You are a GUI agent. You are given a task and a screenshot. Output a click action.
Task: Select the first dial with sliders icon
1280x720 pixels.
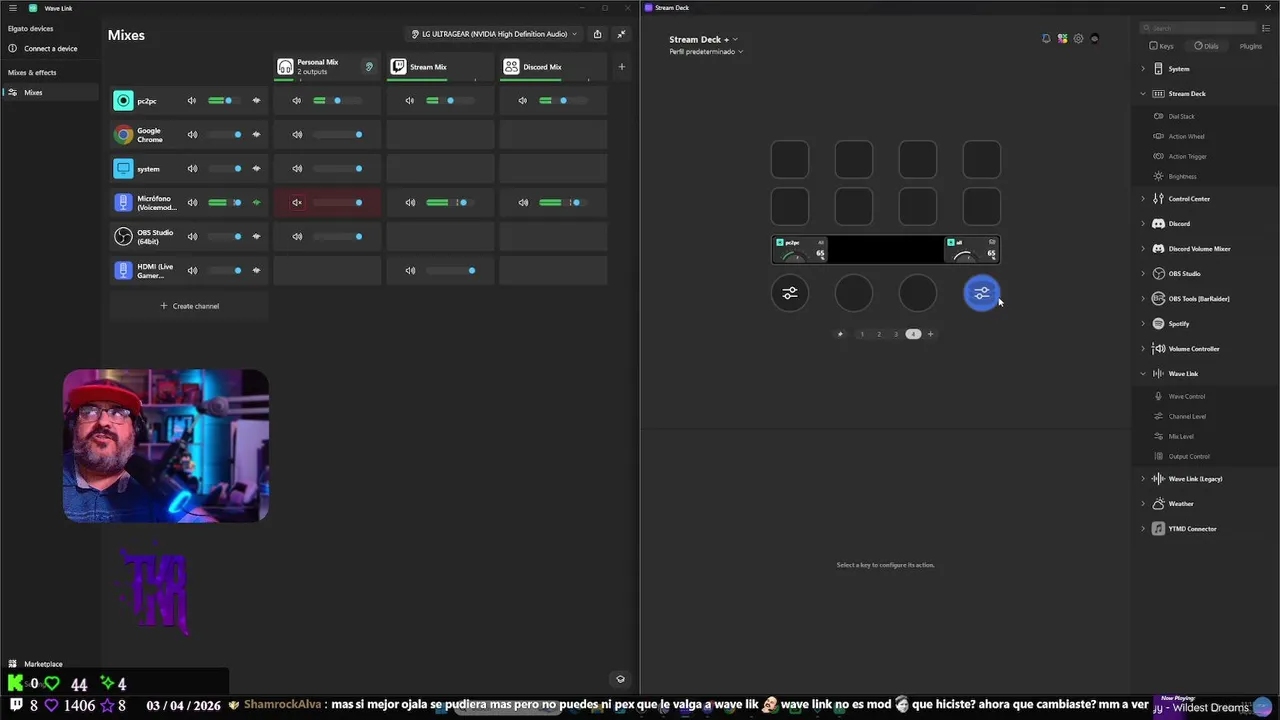[790, 293]
